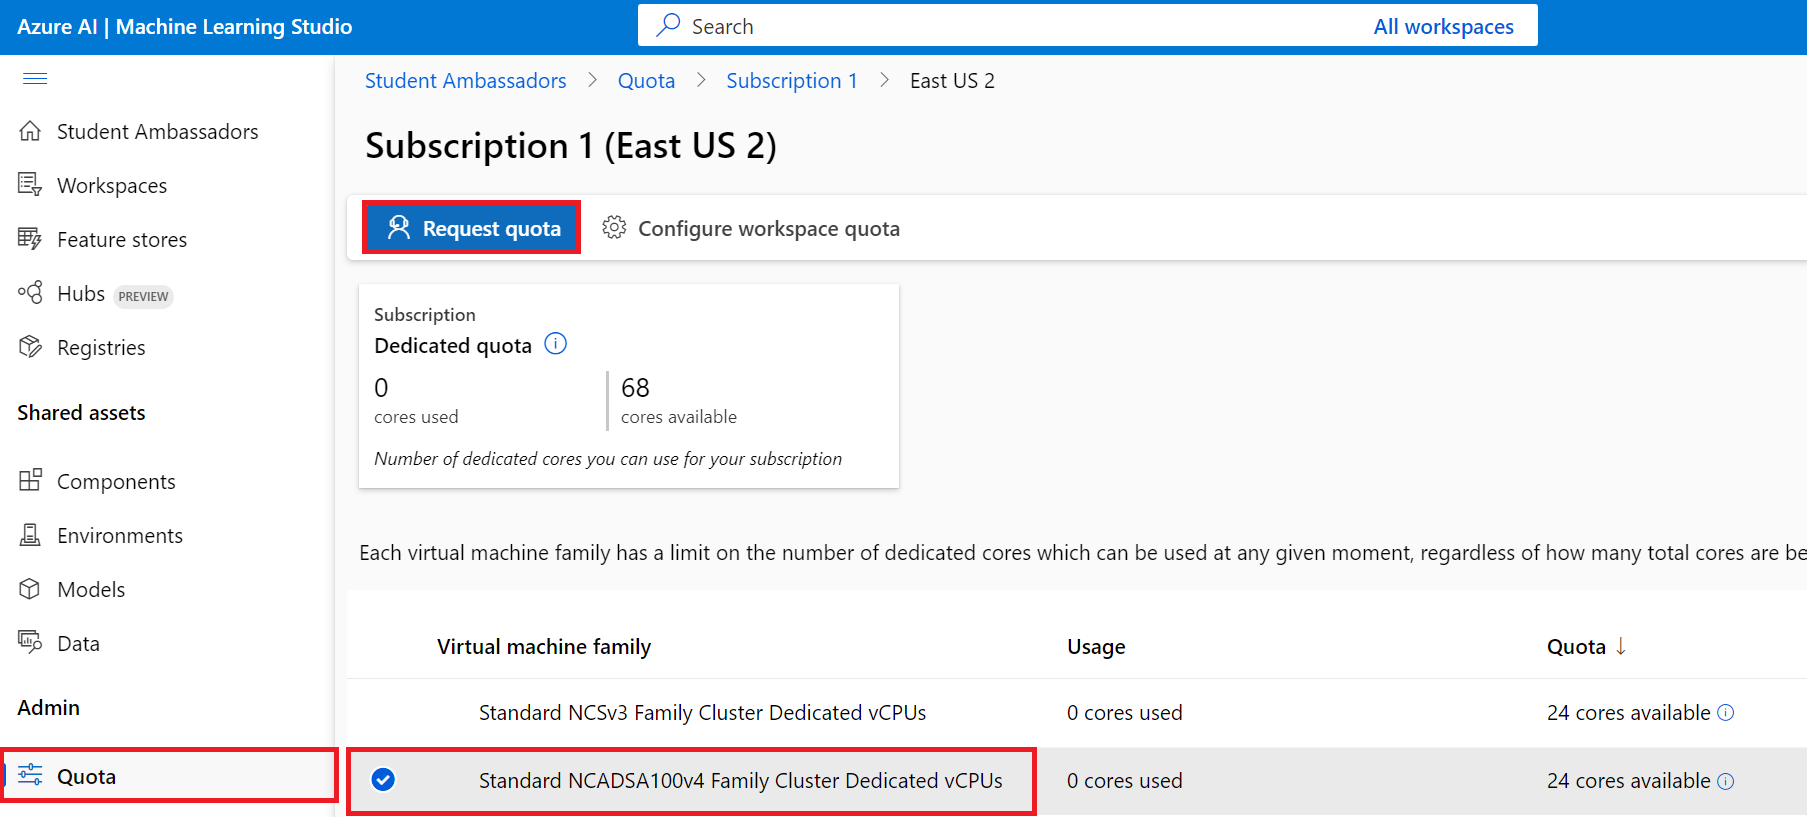Click "24 cores available" in NCADSA100v4 row
1807x817 pixels.
coord(1628,780)
